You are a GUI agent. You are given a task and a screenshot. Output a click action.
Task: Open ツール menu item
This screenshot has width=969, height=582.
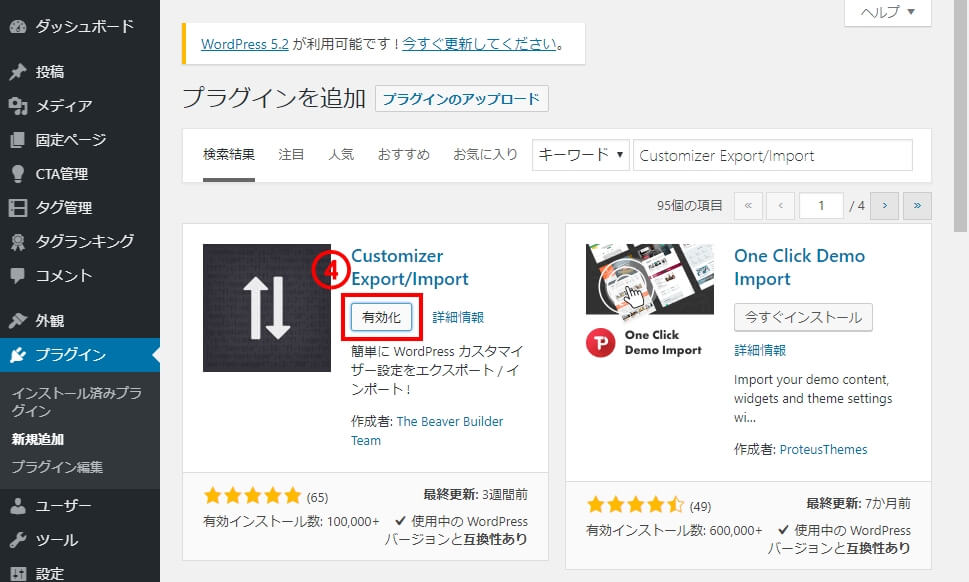tap(57, 540)
